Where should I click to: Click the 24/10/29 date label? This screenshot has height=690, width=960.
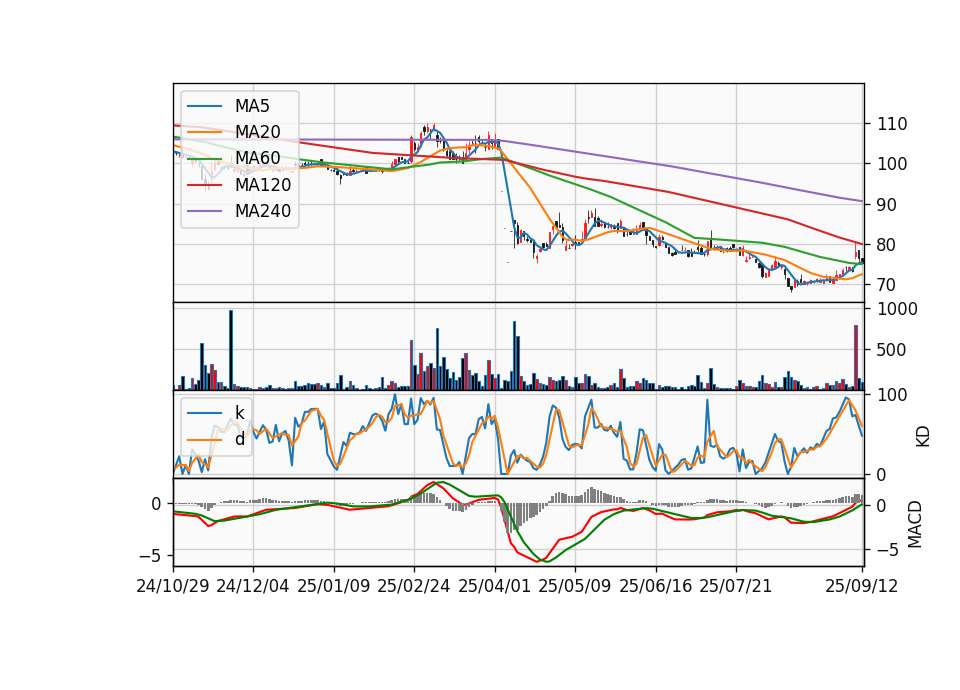tap(173, 586)
